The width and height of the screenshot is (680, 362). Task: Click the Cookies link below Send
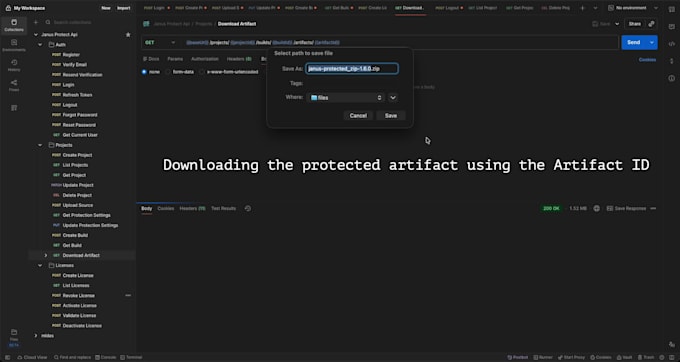point(647,60)
